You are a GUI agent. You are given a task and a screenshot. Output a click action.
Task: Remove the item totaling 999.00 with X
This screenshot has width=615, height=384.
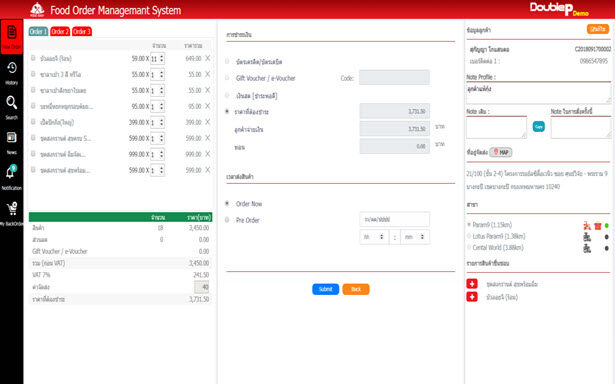208,154
